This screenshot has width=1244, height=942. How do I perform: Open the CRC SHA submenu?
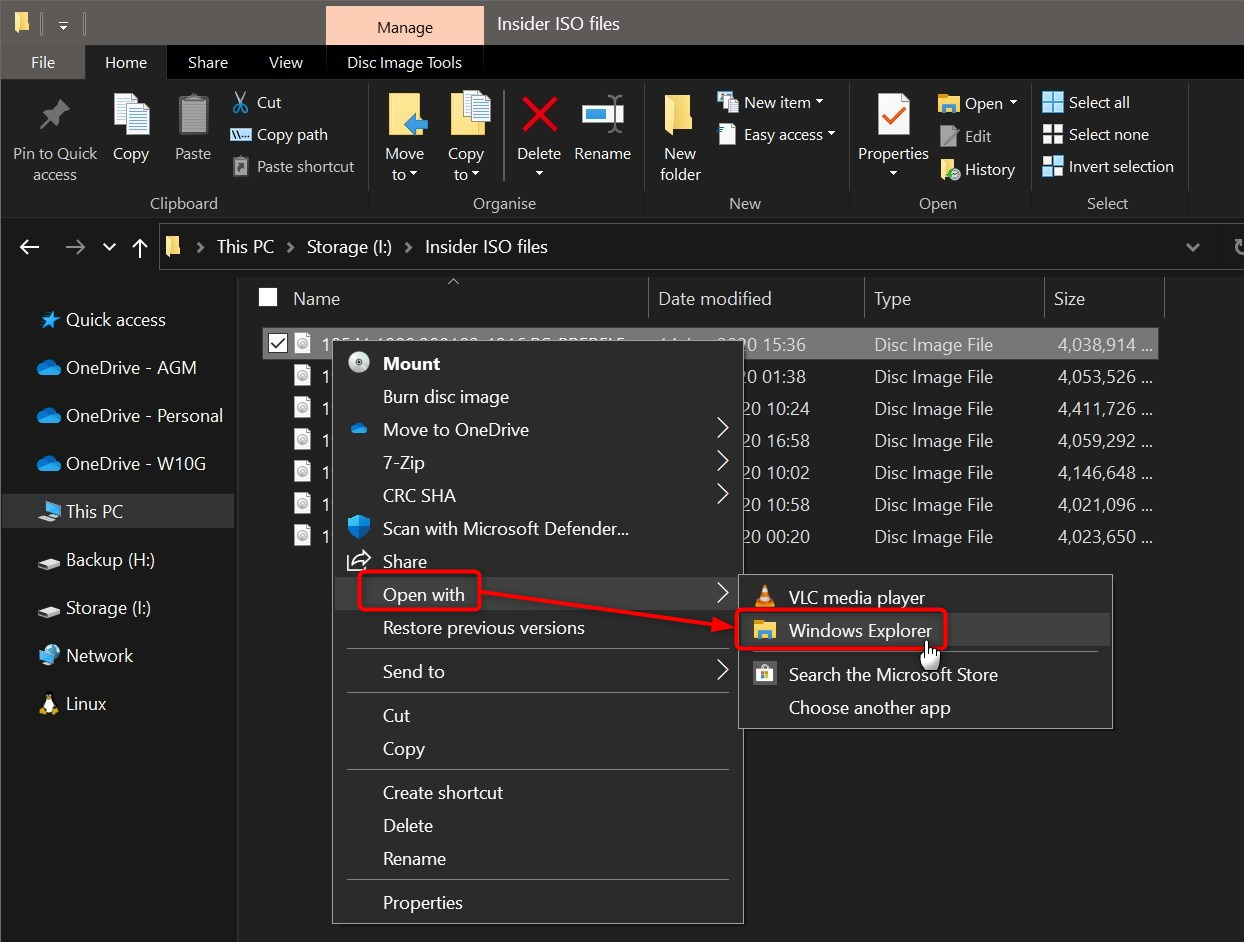click(538, 496)
